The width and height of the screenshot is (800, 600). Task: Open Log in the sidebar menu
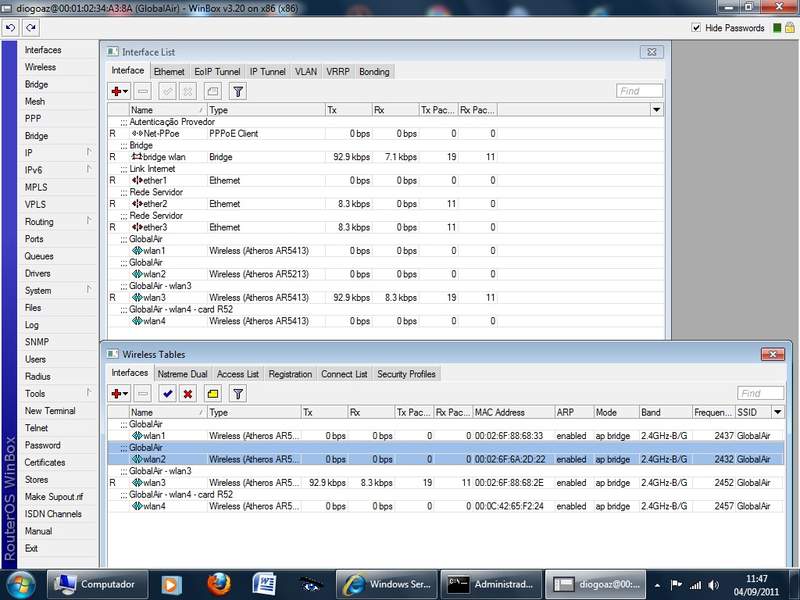[x=32, y=325]
